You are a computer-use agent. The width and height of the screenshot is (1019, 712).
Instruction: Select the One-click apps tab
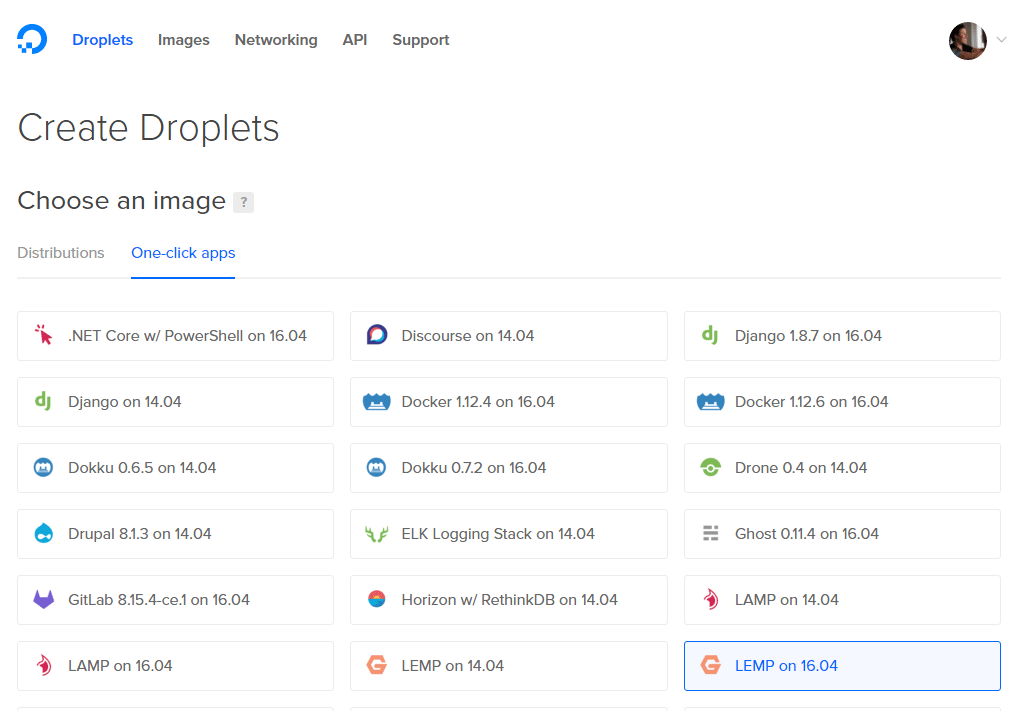(183, 253)
